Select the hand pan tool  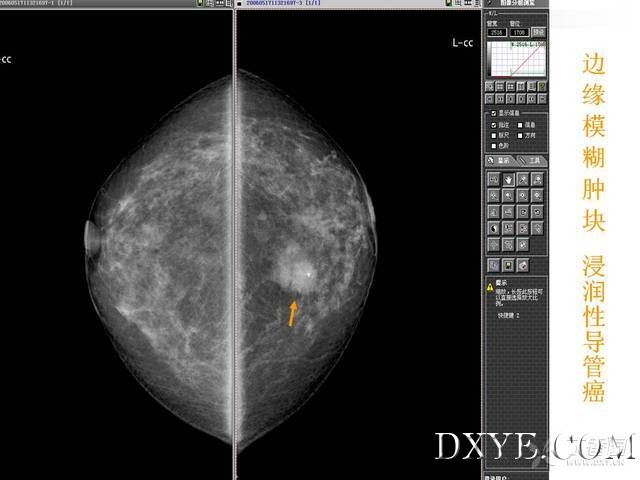tap(509, 180)
